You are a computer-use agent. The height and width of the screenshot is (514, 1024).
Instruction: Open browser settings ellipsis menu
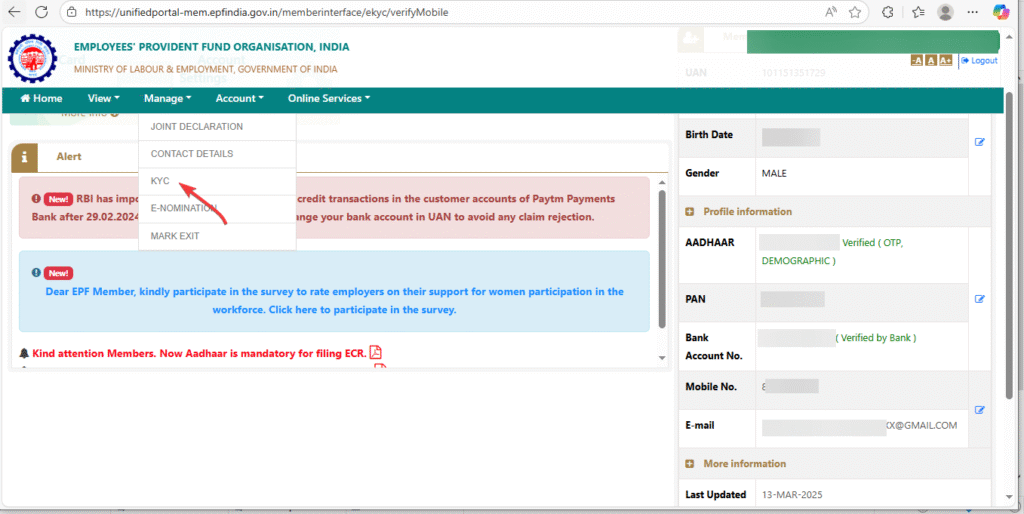[x=972, y=12]
